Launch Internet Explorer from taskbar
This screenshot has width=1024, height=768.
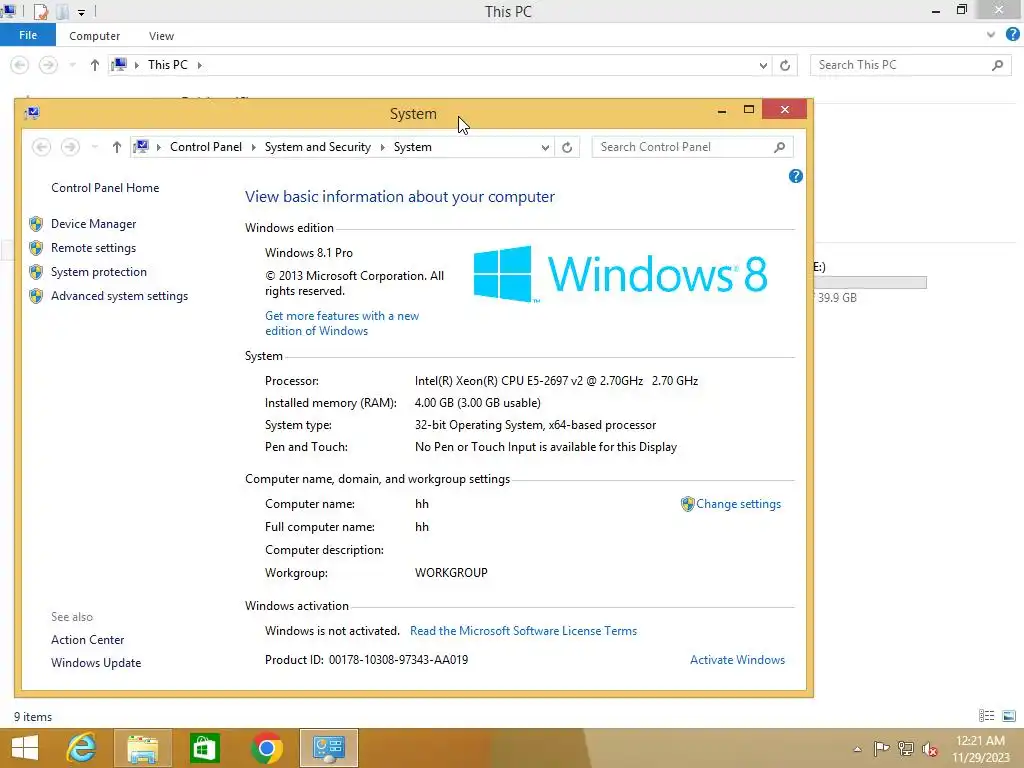(x=82, y=748)
